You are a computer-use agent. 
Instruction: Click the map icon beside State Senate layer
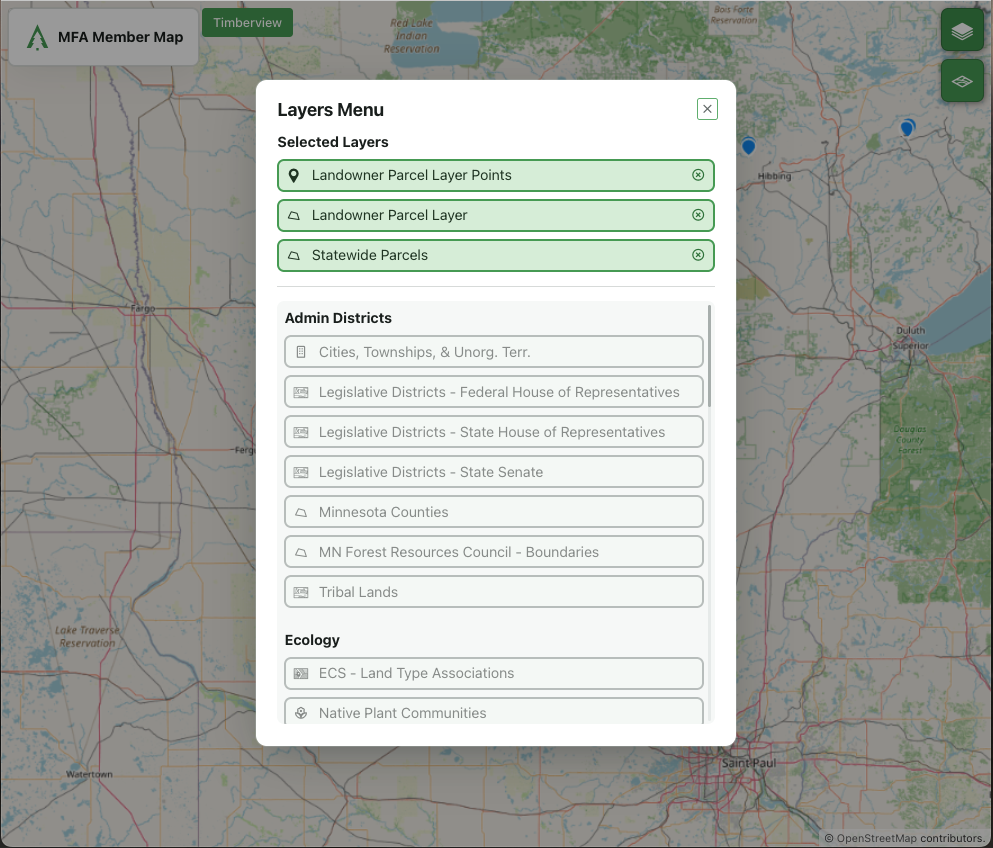pos(301,472)
